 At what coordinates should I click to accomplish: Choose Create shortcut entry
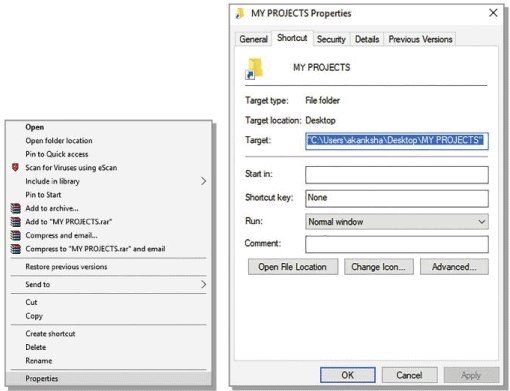point(108,334)
